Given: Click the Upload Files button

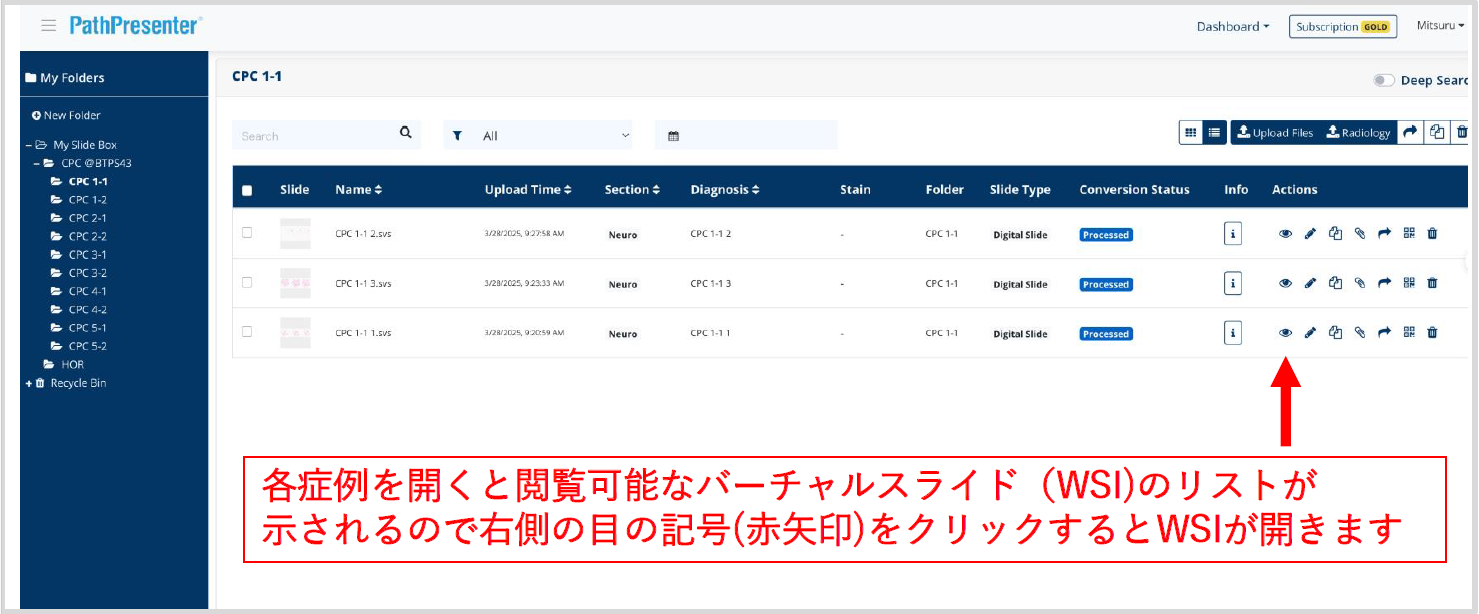Looking at the screenshot, I should point(1275,132).
